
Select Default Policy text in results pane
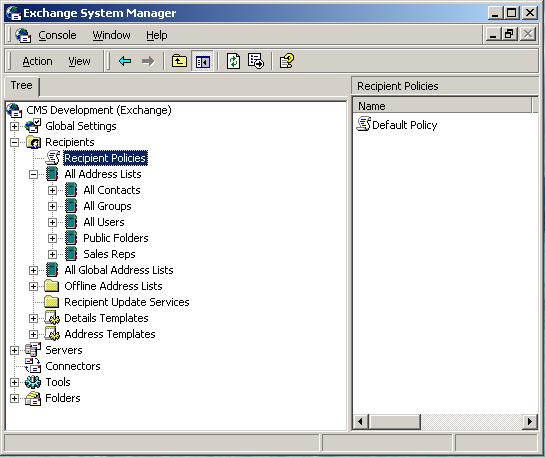coord(405,125)
